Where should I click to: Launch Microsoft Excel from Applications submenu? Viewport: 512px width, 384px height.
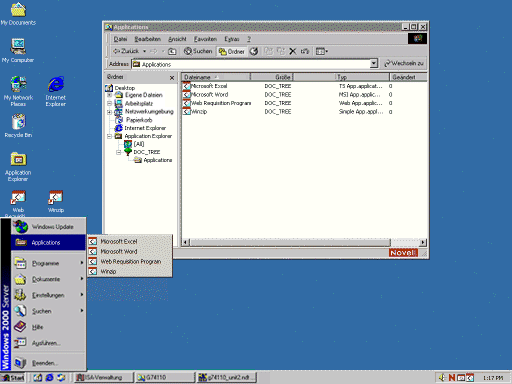tap(130, 241)
